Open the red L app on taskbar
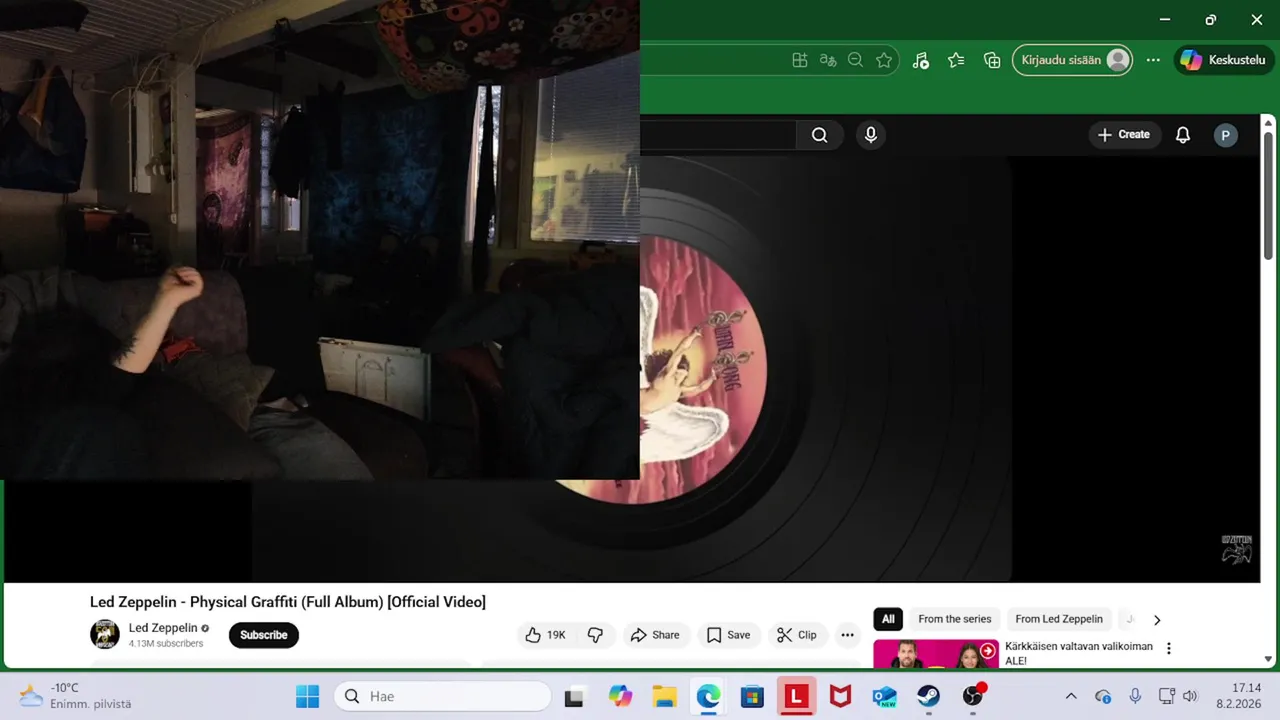 [796, 696]
